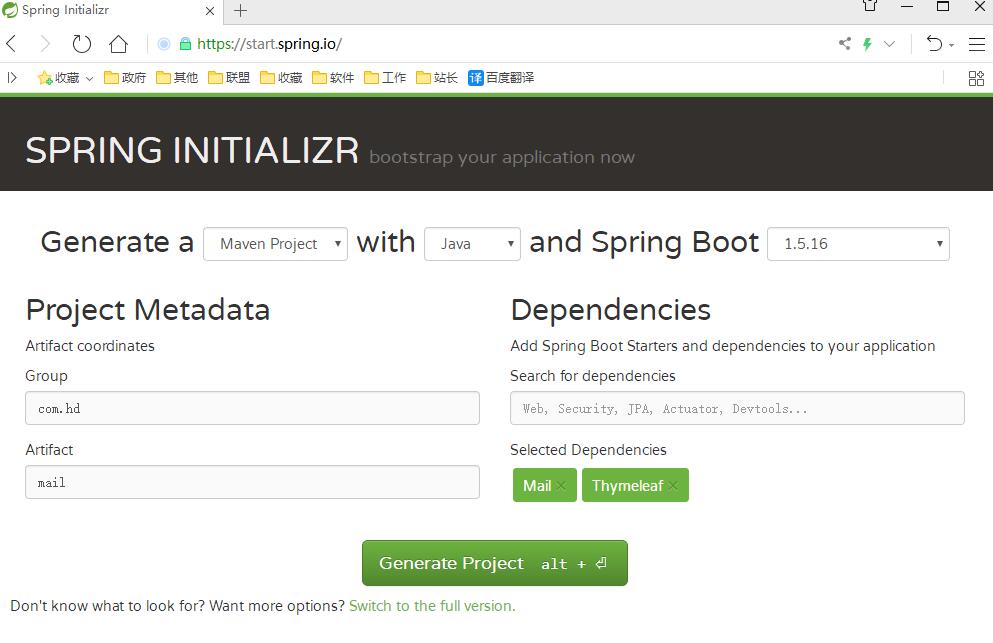The image size is (993, 643).
Task: Close the Spring Initializr tab
Action: coord(210,11)
